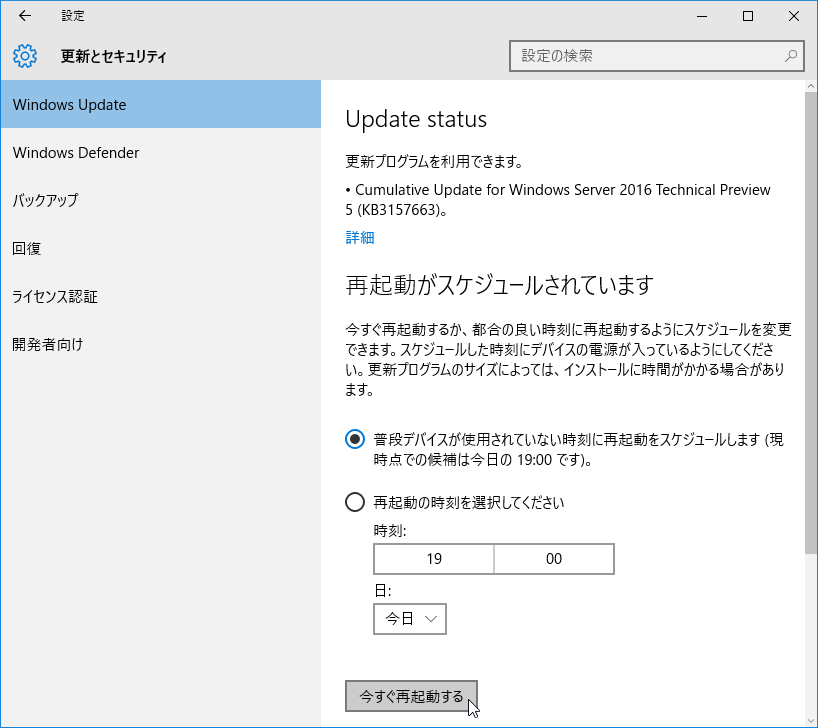Click the 更新とセキュリティ page title
This screenshot has width=818, height=728.
[x=114, y=56]
